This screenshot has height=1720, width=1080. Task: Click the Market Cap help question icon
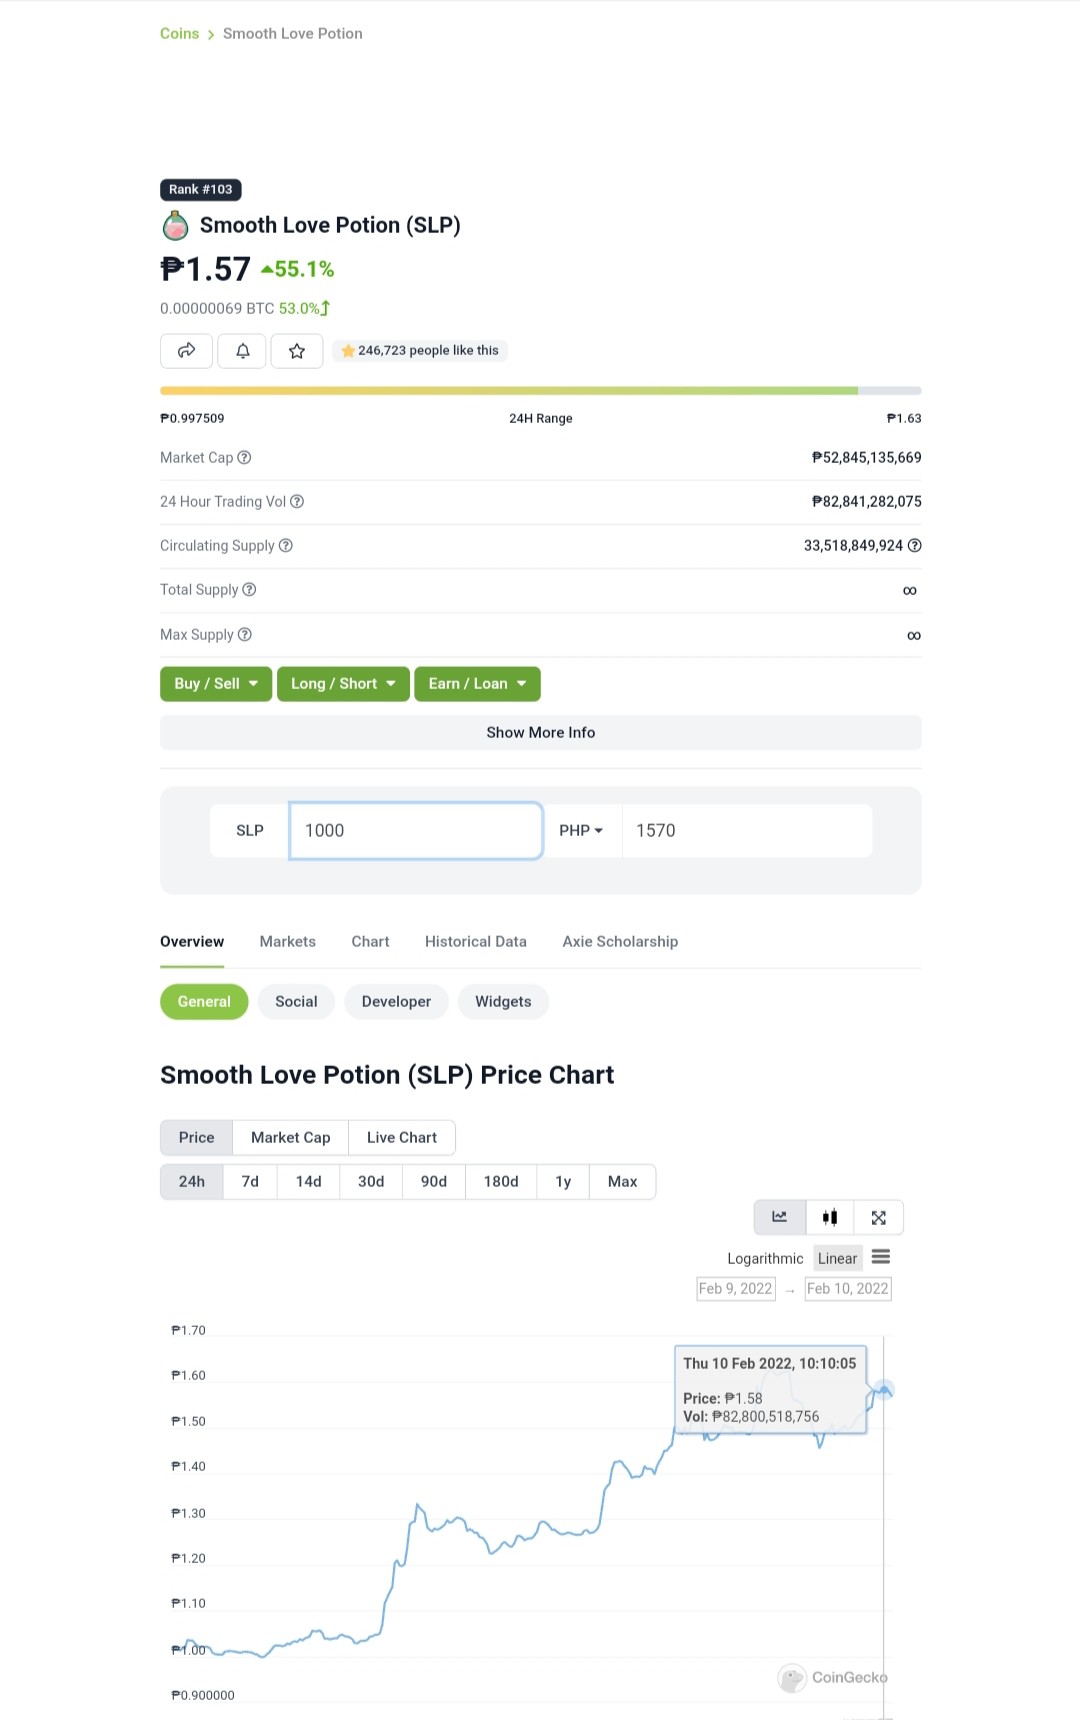(244, 457)
